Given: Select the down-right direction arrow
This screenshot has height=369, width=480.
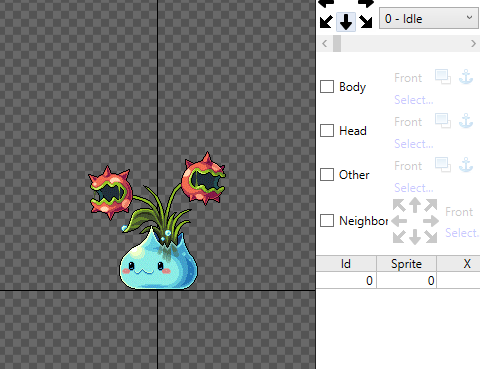Looking at the screenshot, I should tap(366, 22).
